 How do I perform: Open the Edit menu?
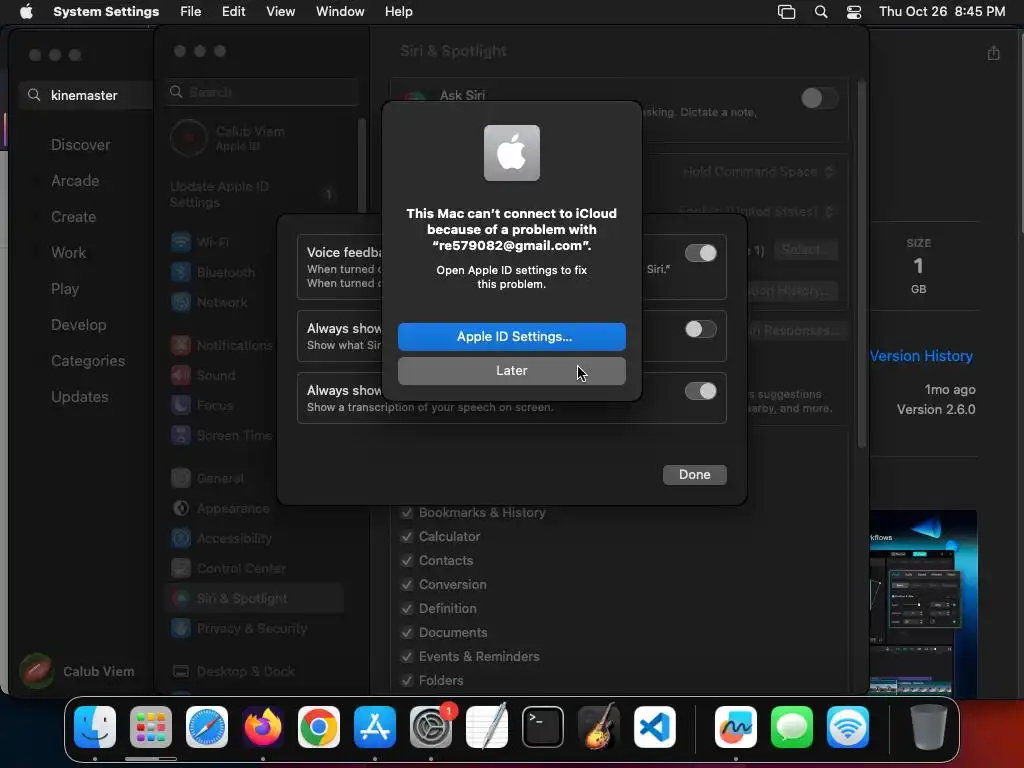pos(233,12)
